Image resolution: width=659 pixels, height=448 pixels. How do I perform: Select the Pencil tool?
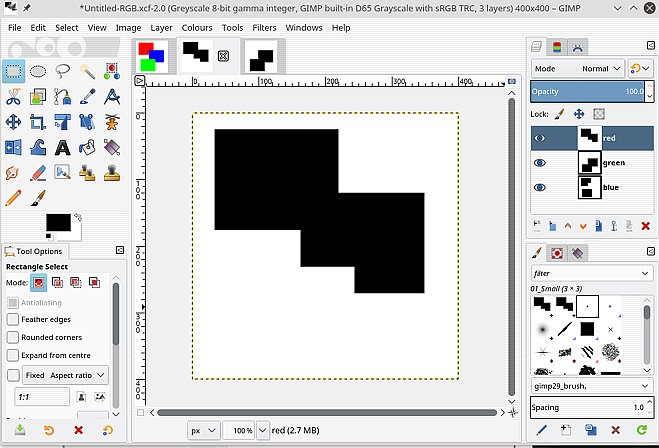[13, 198]
